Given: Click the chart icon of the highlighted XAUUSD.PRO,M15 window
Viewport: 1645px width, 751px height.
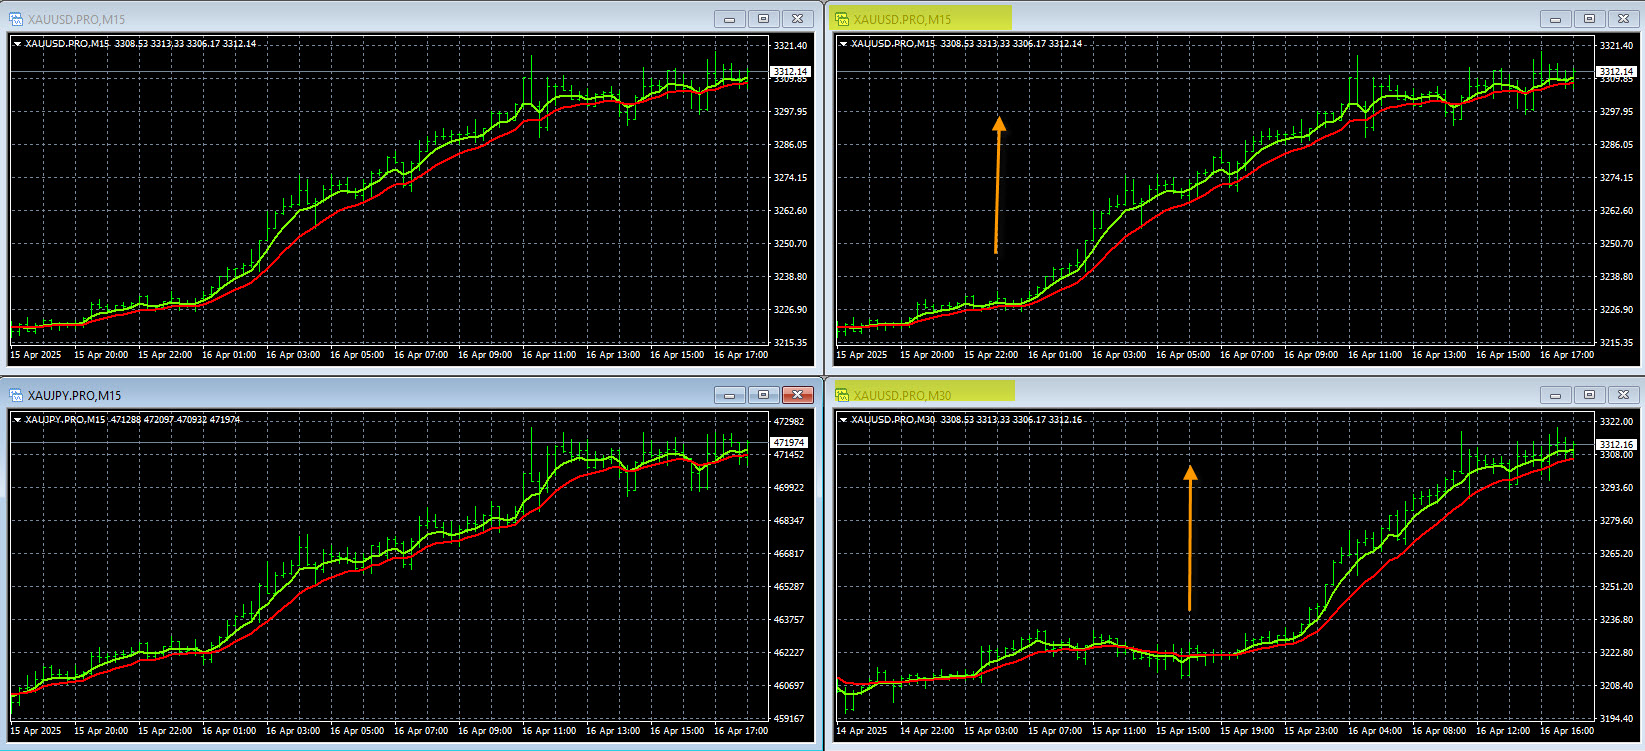Looking at the screenshot, I should [842, 19].
